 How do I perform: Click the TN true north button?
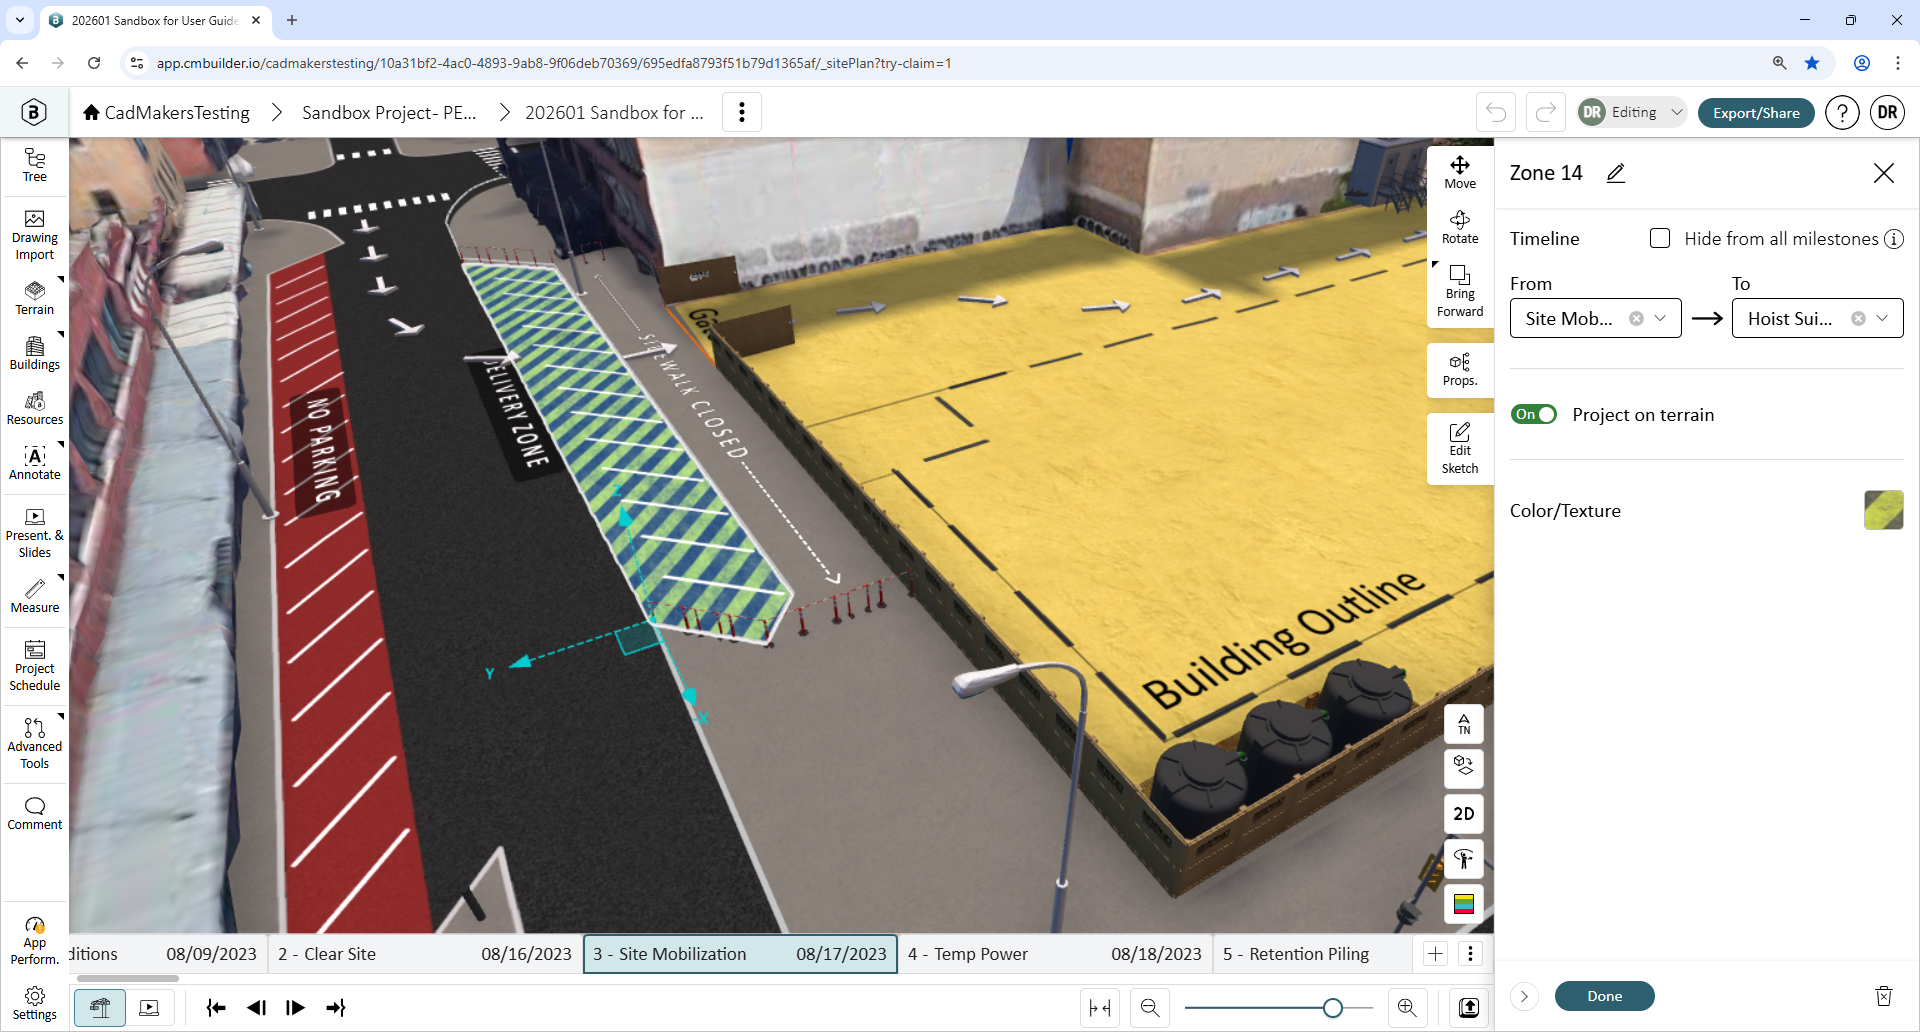[x=1464, y=724]
